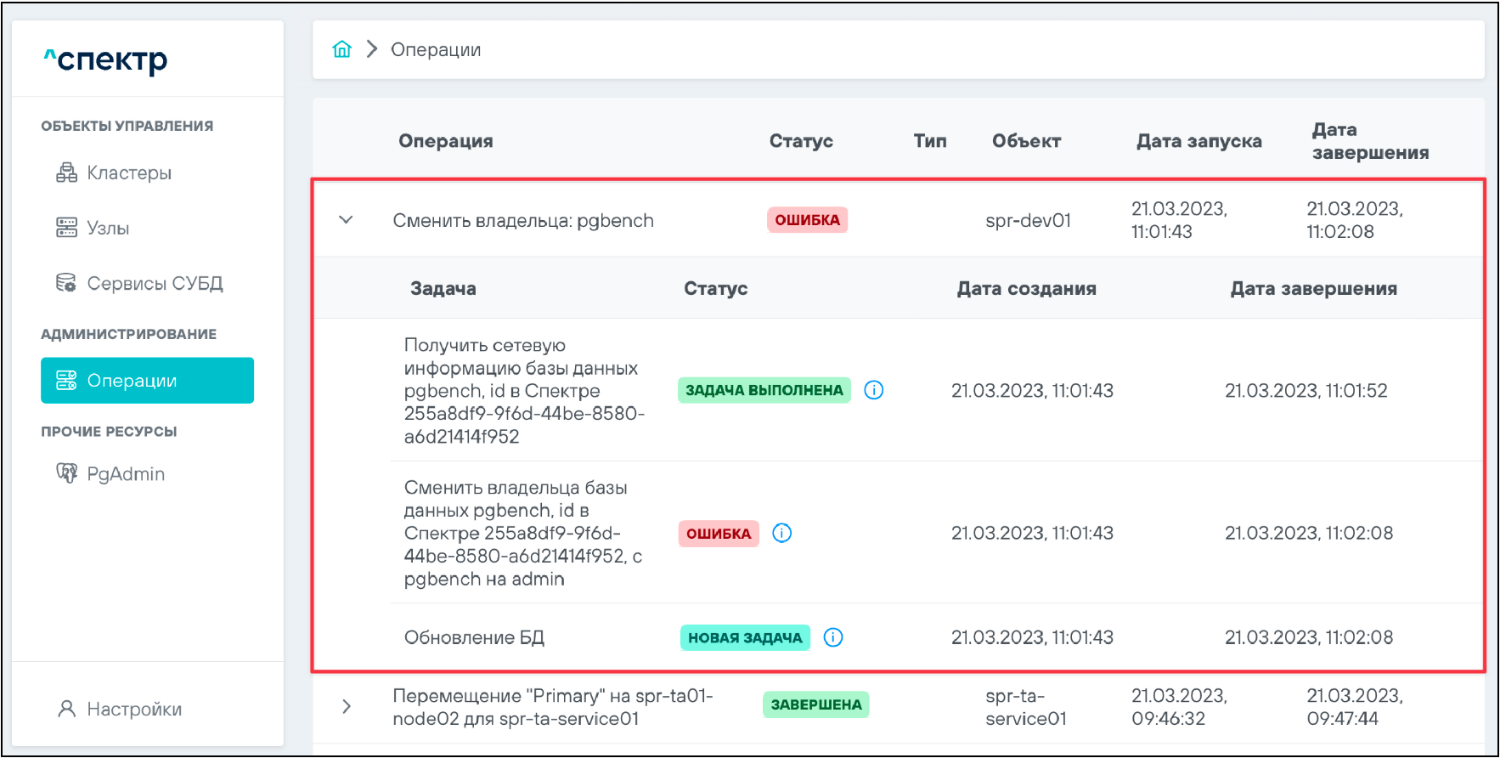Click the Настройки user icon
The width and height of the screenshot is (1500, 758).
pyautogui.click(x=66, y=709)
